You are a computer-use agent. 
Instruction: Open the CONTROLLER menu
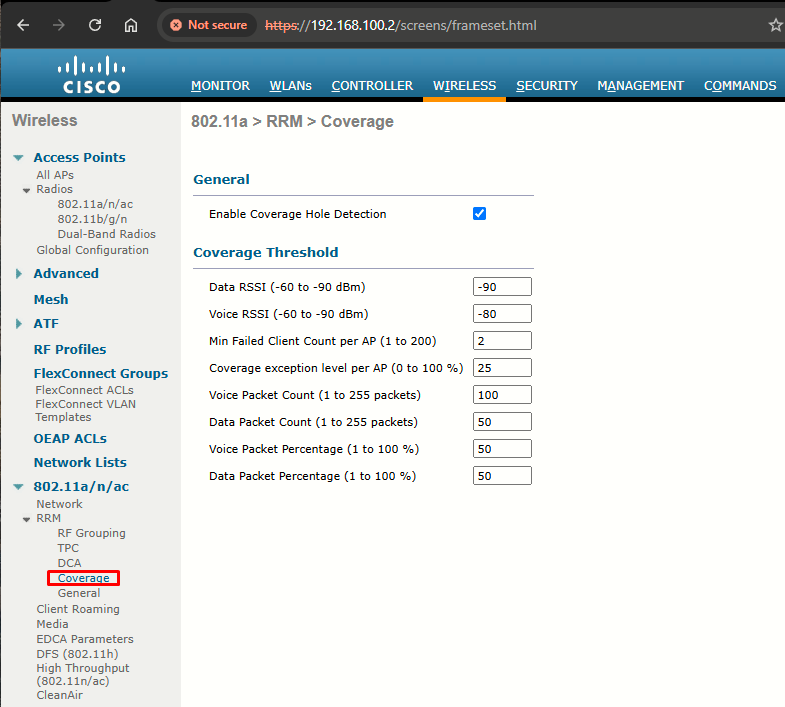[372, 86]
